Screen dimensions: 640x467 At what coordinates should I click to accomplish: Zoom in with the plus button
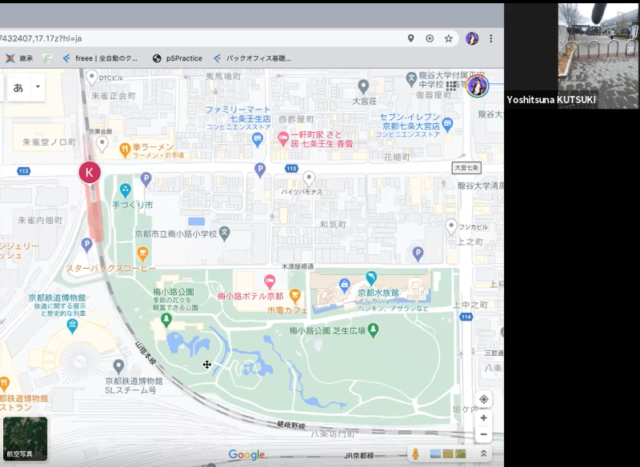[484, 418]
